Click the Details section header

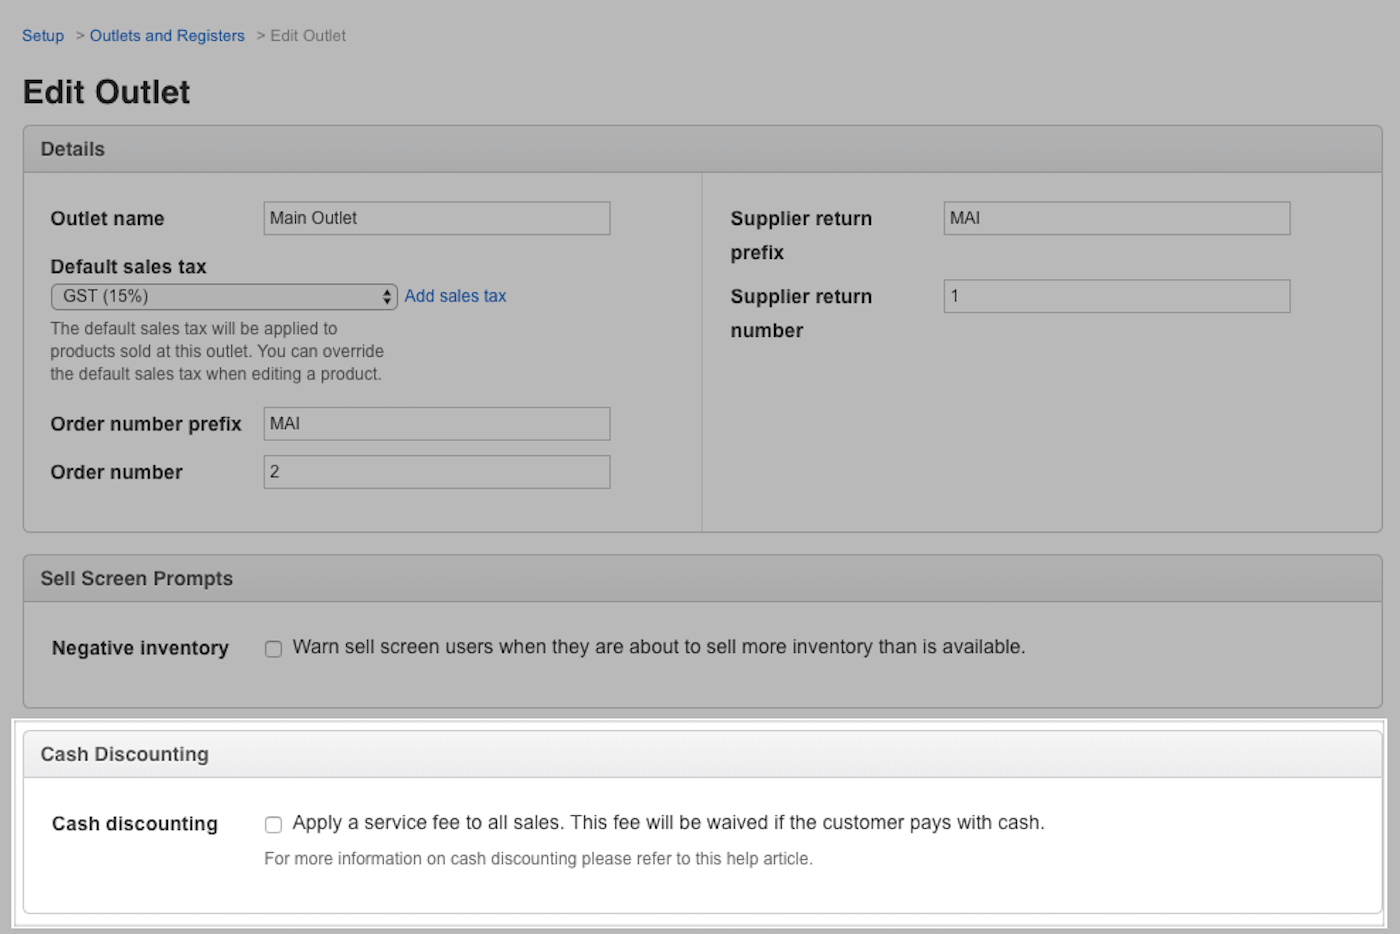[x=73, y=149]
